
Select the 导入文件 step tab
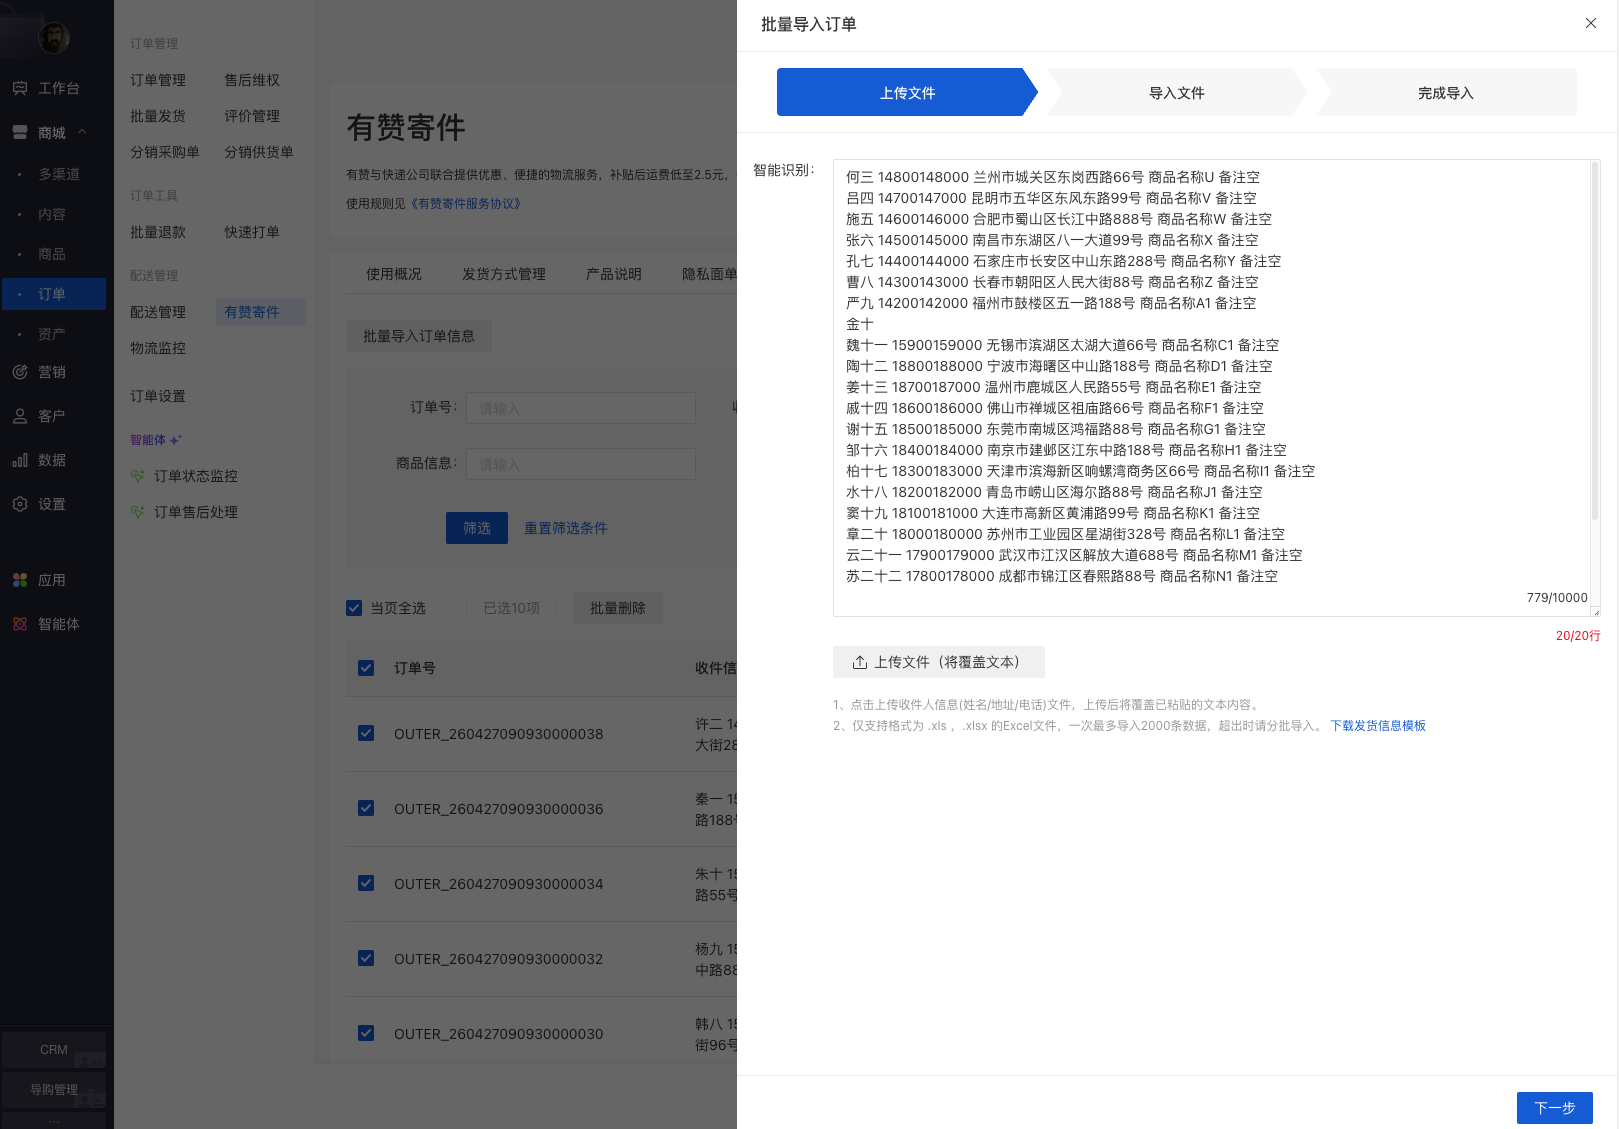[1176, 93]
